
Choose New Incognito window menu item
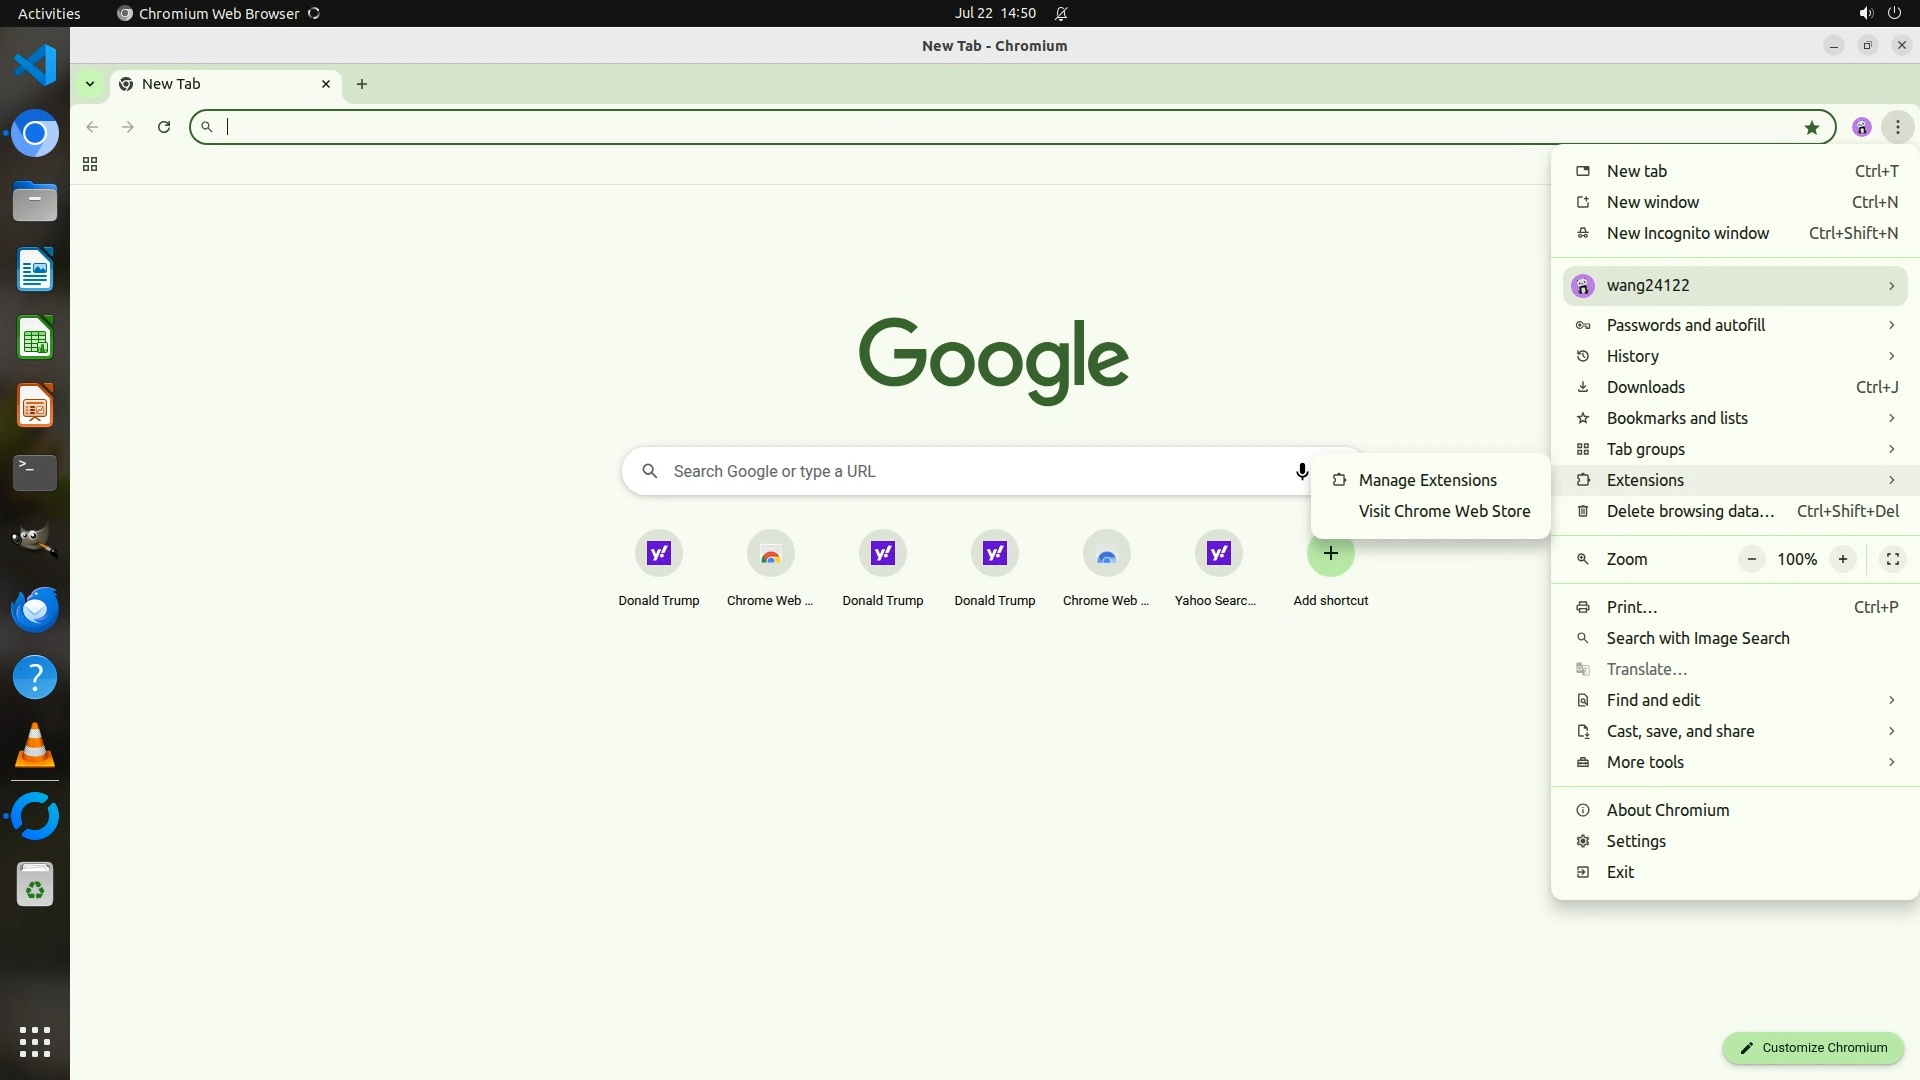click(x=1687, y=233)
